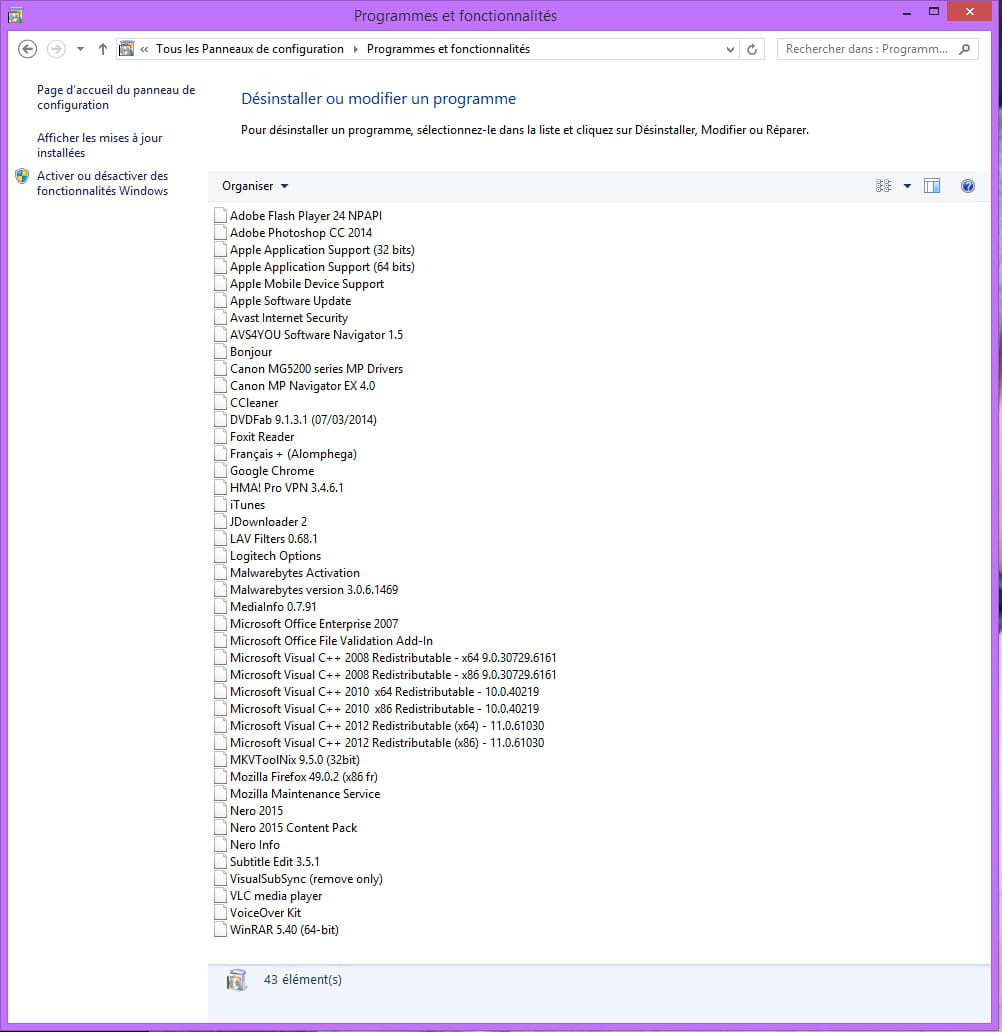Select Adobe Flash Player 24 NPAPI
The width and height of the screenshot is (1002, 1032).
coord(305,216)
